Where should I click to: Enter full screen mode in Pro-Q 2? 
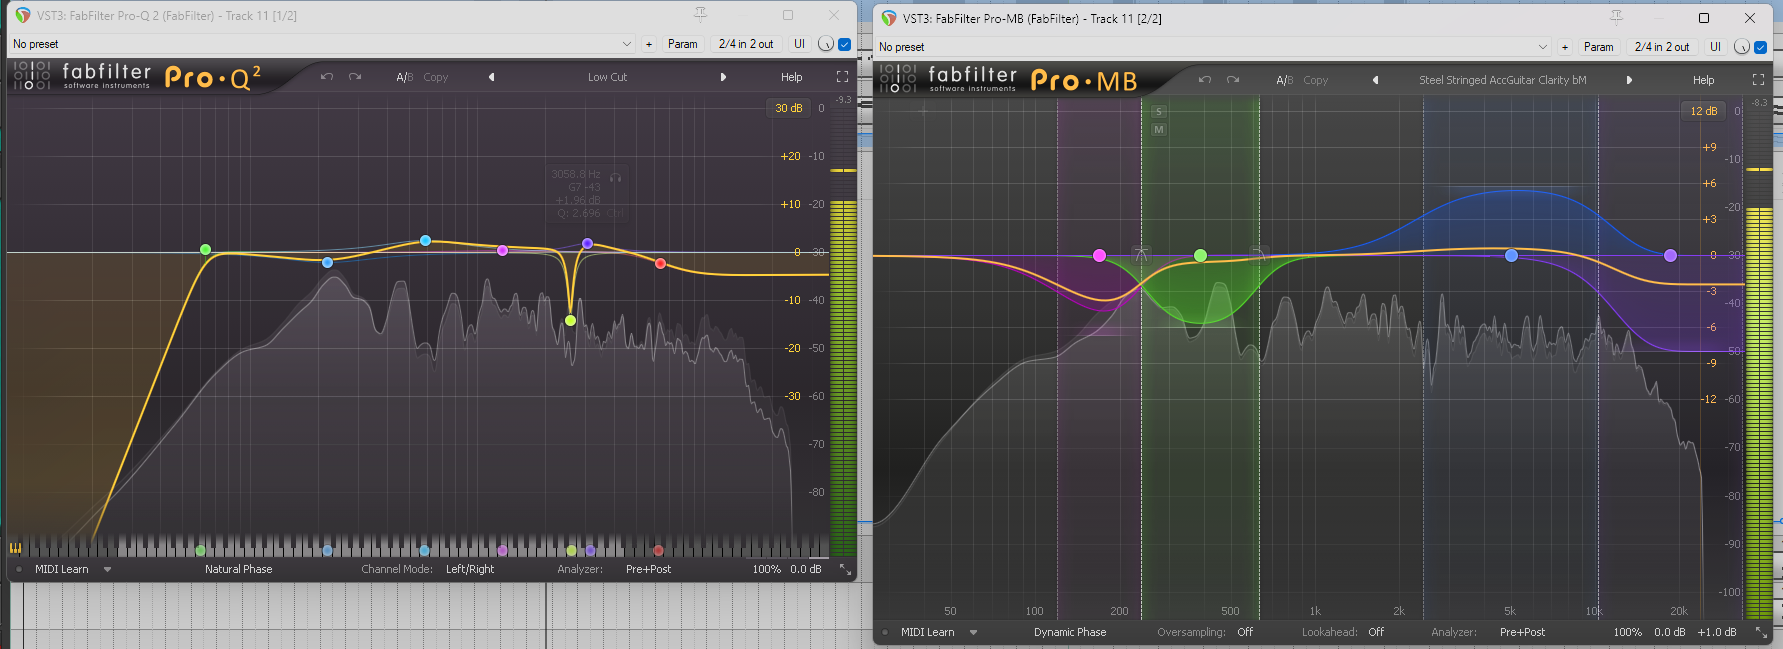pyautogui.click(x=842, y=77)
